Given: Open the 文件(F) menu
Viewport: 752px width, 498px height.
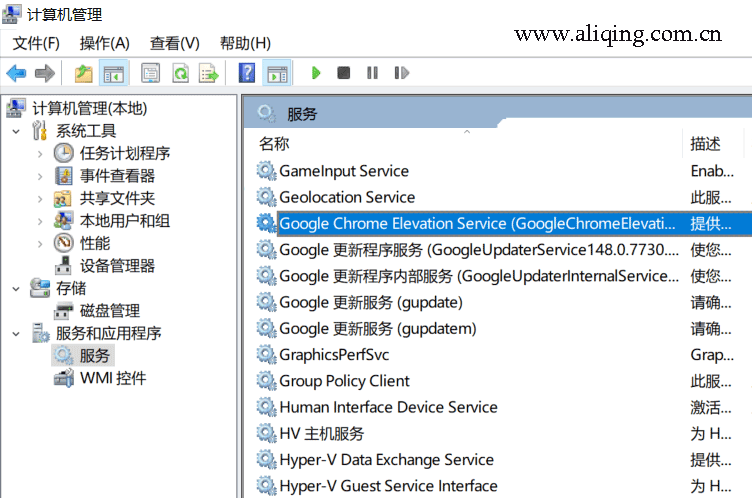Looking at the screenshot, I should 36,43.
